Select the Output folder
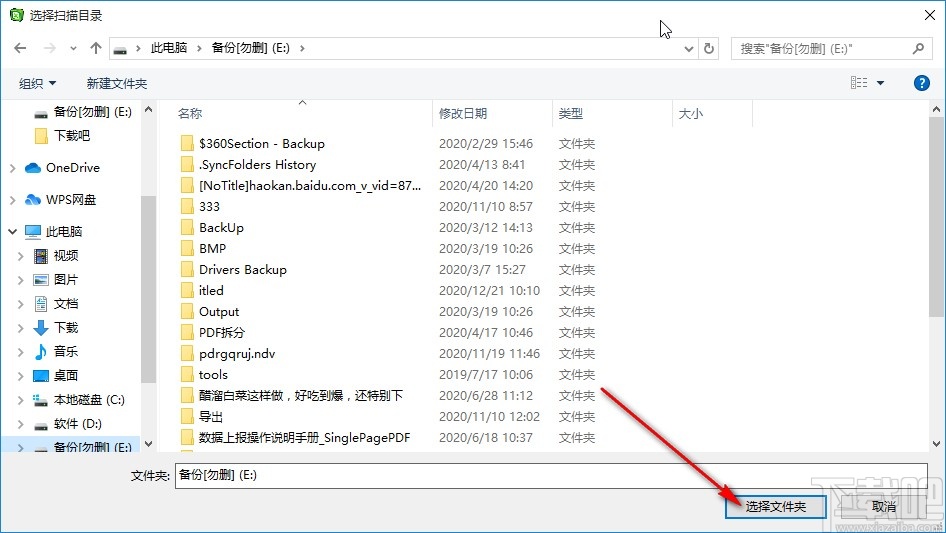The image size is (946, 533). (219, 312)
